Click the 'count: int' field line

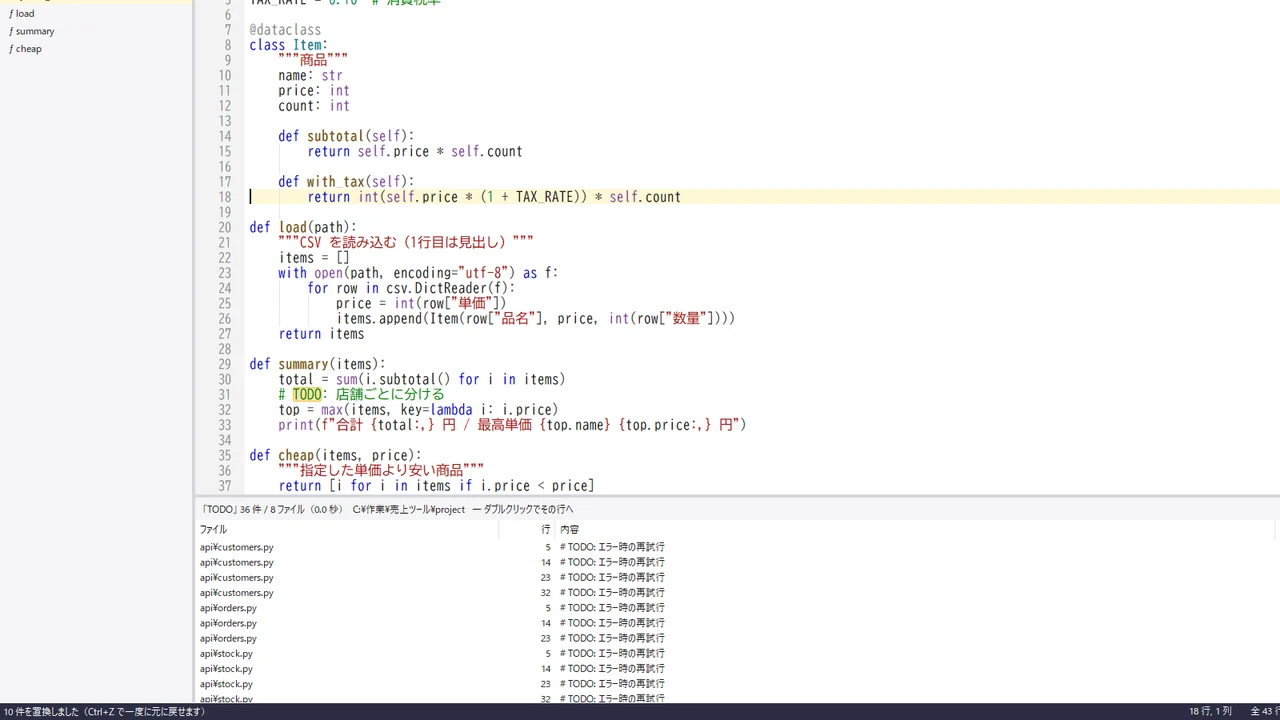pyautogui.click(x=314, y=106)
